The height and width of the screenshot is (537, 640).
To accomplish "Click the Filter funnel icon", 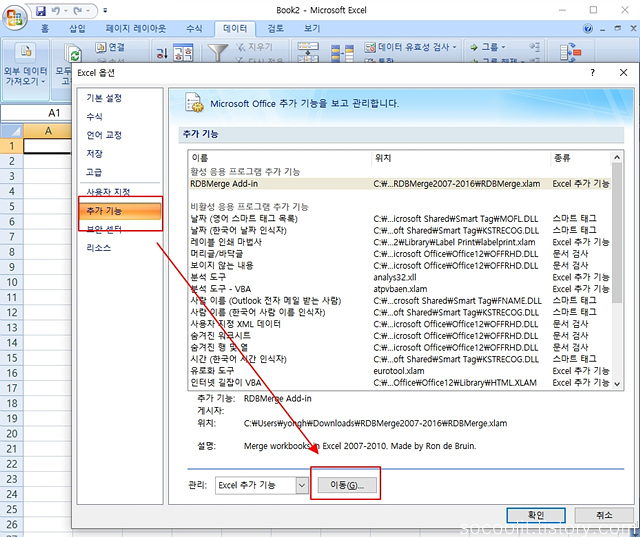I will (x=218, y=52).
